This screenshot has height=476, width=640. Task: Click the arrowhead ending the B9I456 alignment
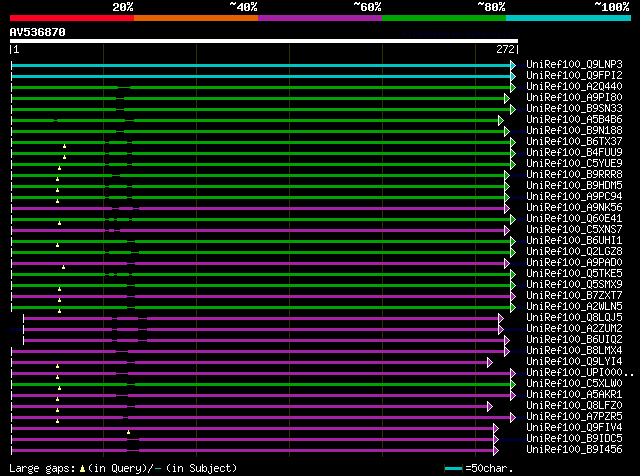(496, 451)
